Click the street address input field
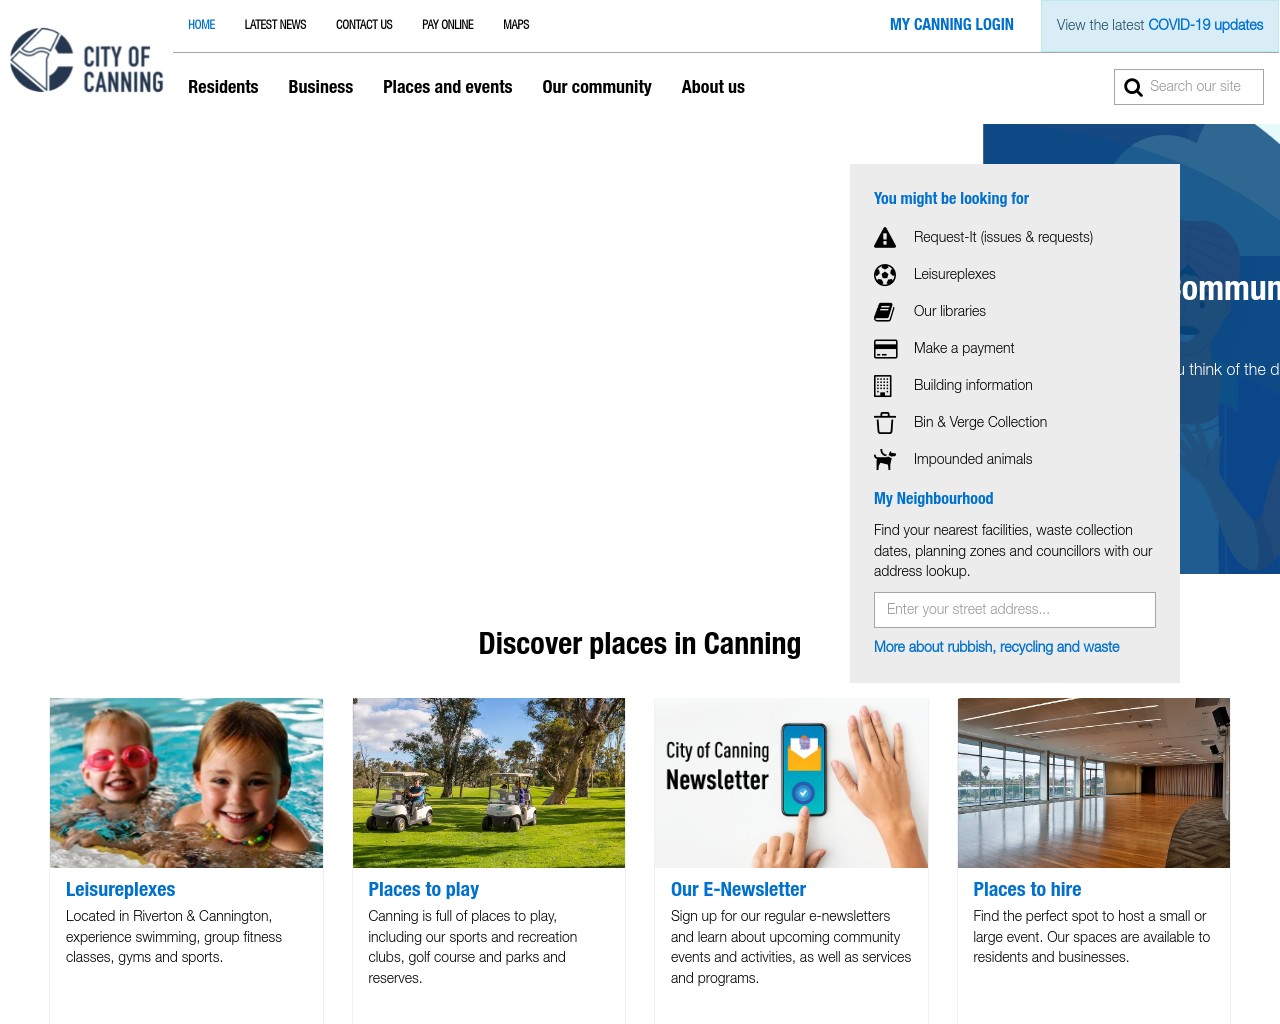Image resolution: width=1280 pixels, height=1024 pixels. click(x=1014, y=610)
